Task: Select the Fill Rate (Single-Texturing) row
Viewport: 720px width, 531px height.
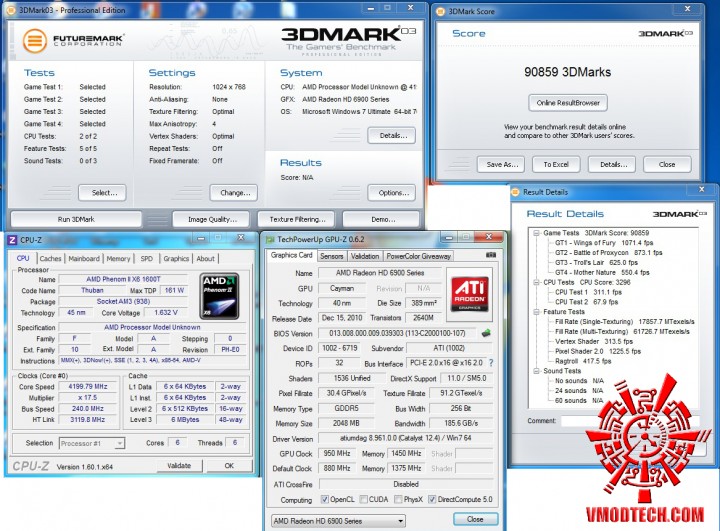Action: [624, 322]
